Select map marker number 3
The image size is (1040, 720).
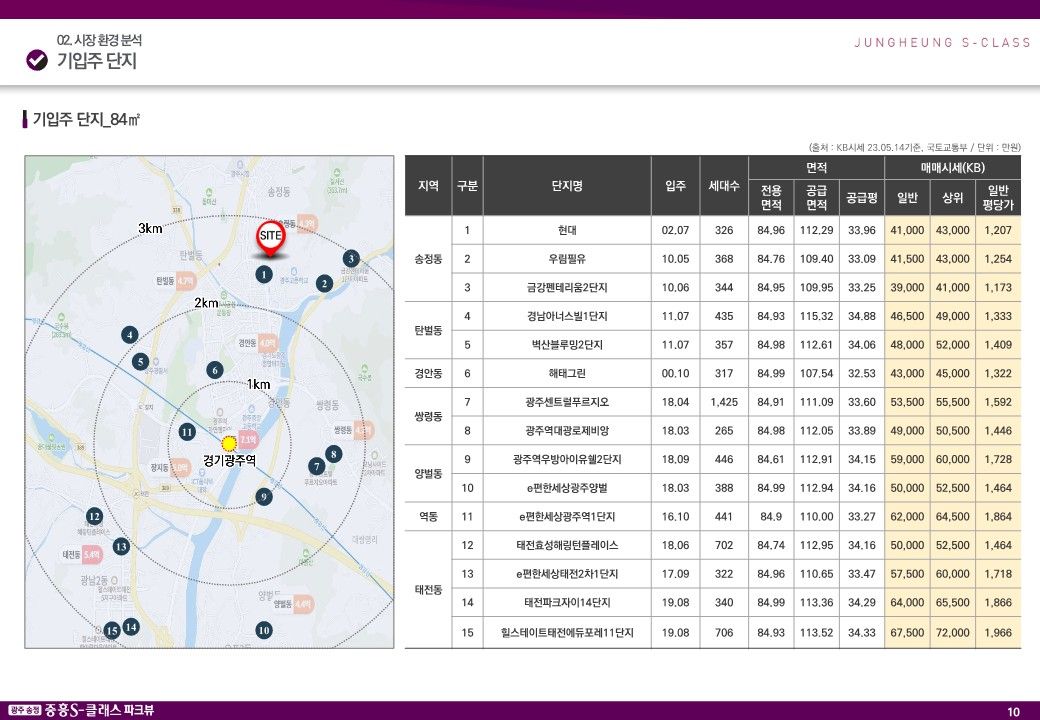click(x=351, y=258)
